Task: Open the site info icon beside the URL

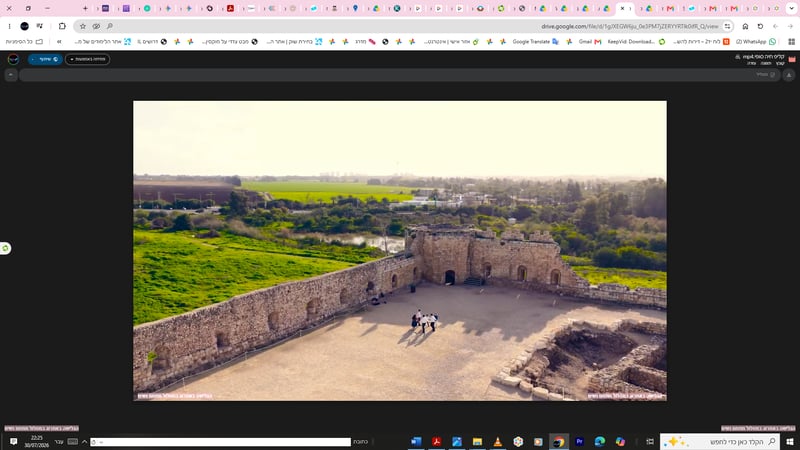Action: (x=728, y=26)
